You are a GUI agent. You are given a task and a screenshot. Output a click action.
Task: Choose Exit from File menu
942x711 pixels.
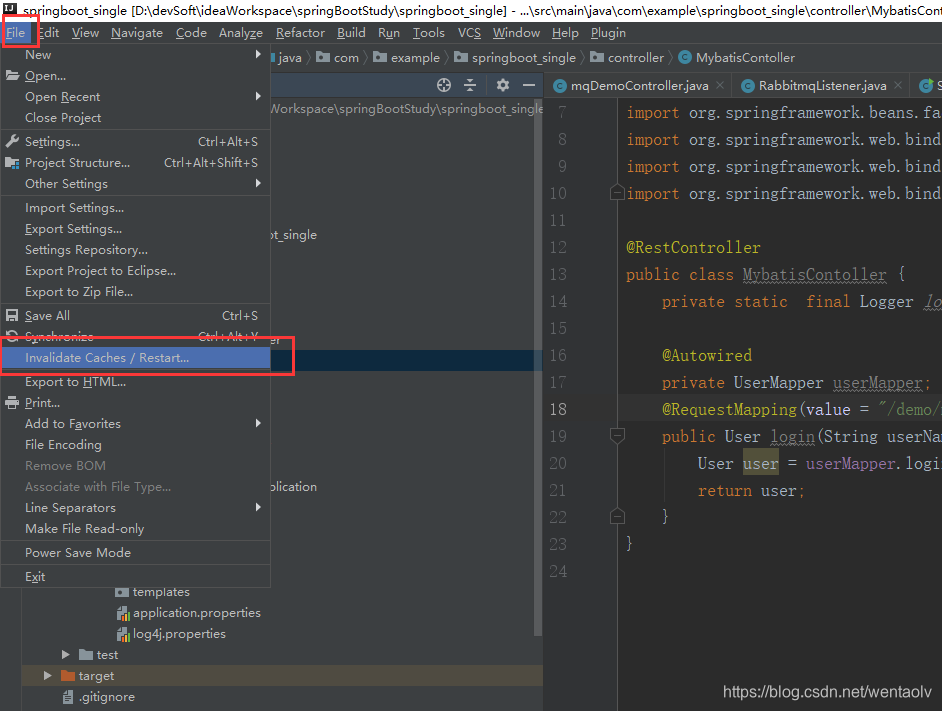136,577
